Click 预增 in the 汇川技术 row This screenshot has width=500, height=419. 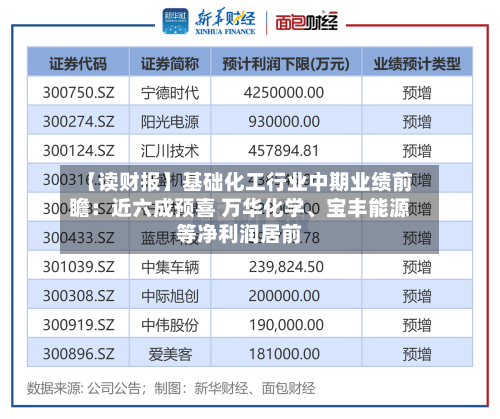click(x=417, y=151)
